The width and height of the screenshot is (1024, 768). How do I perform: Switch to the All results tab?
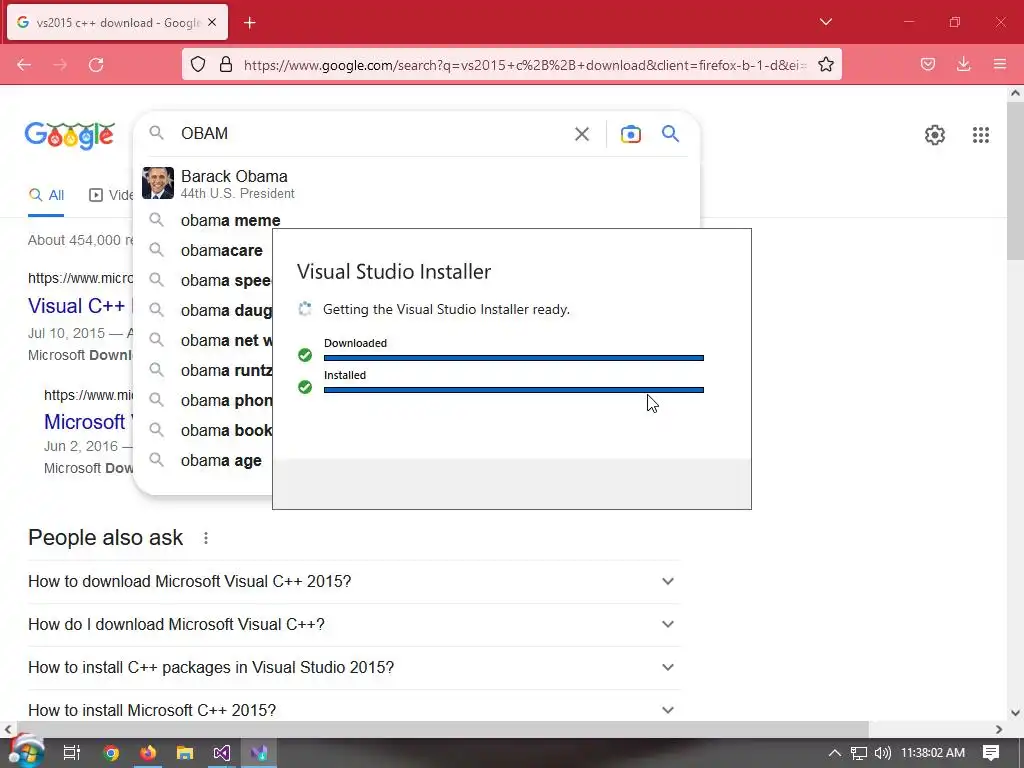pyautogui.click(x=46, y=195)
